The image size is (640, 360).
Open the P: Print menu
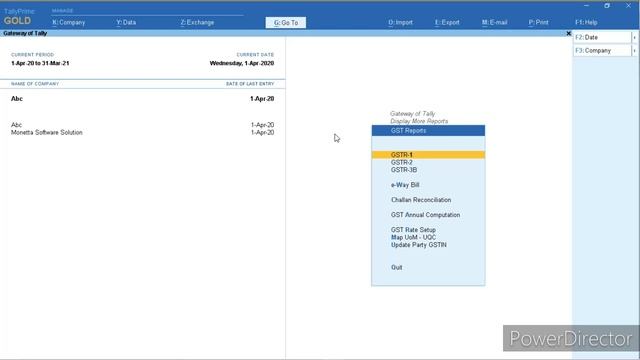click(538, 22)
